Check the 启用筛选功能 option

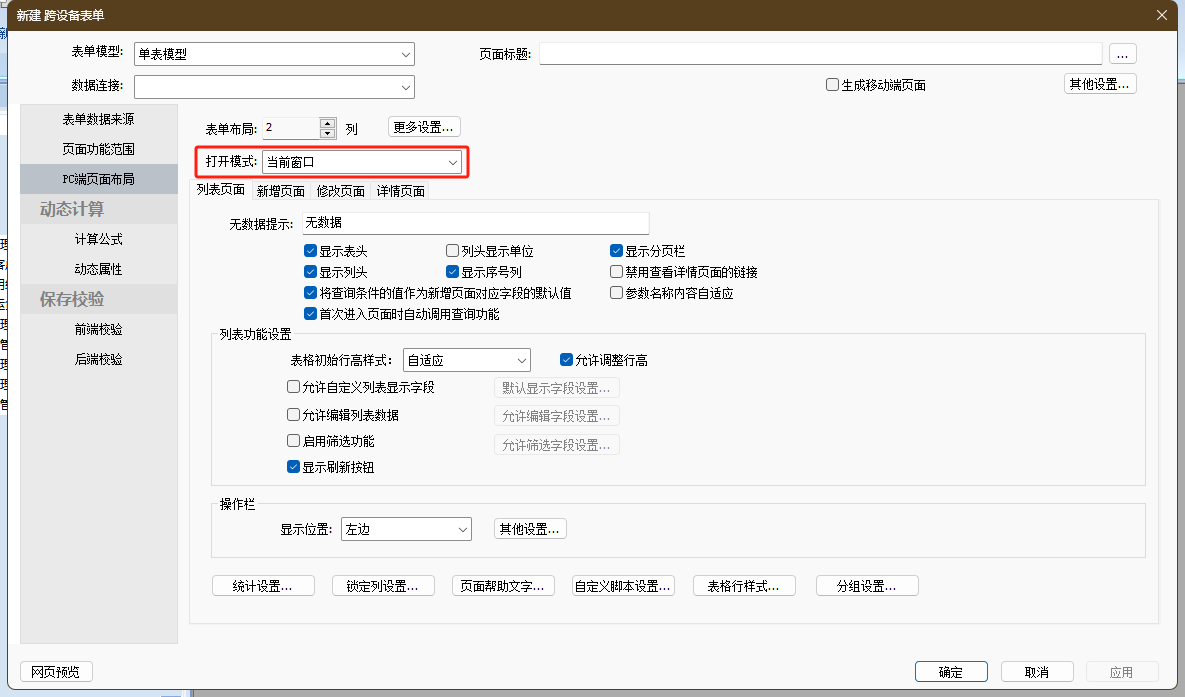294,441
